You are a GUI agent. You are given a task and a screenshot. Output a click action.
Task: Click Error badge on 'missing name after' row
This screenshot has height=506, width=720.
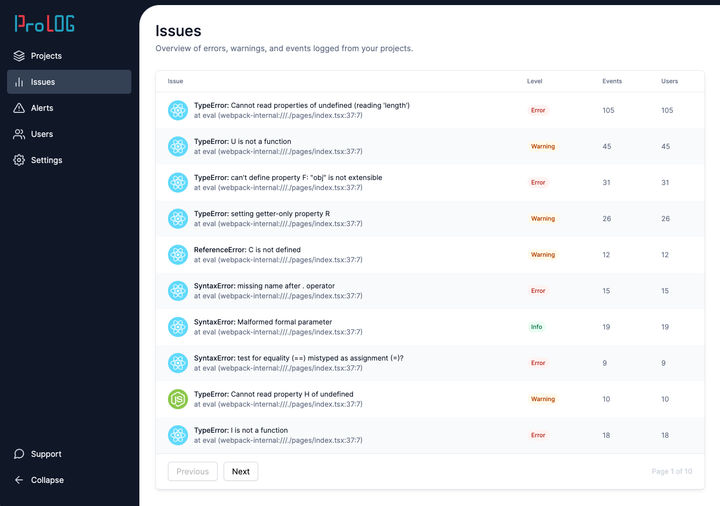tap(538, 291)
